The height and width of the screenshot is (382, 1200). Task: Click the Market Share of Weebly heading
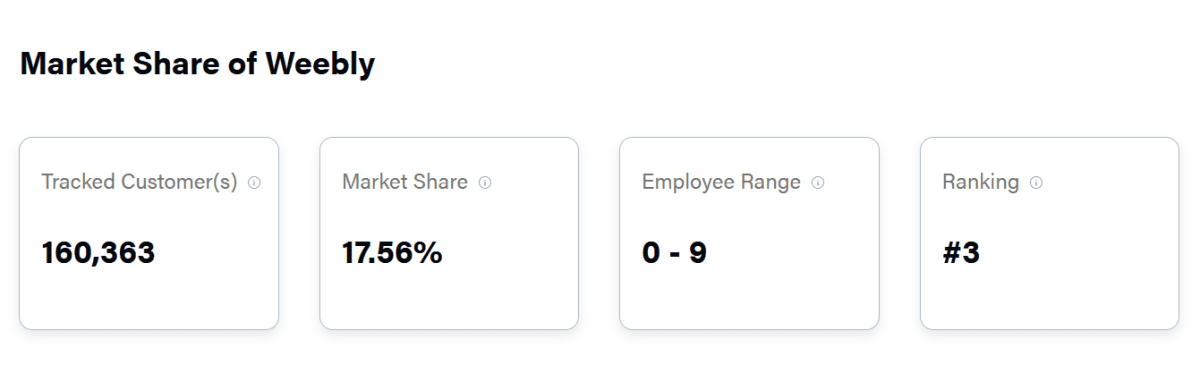(x=198, y=64)
